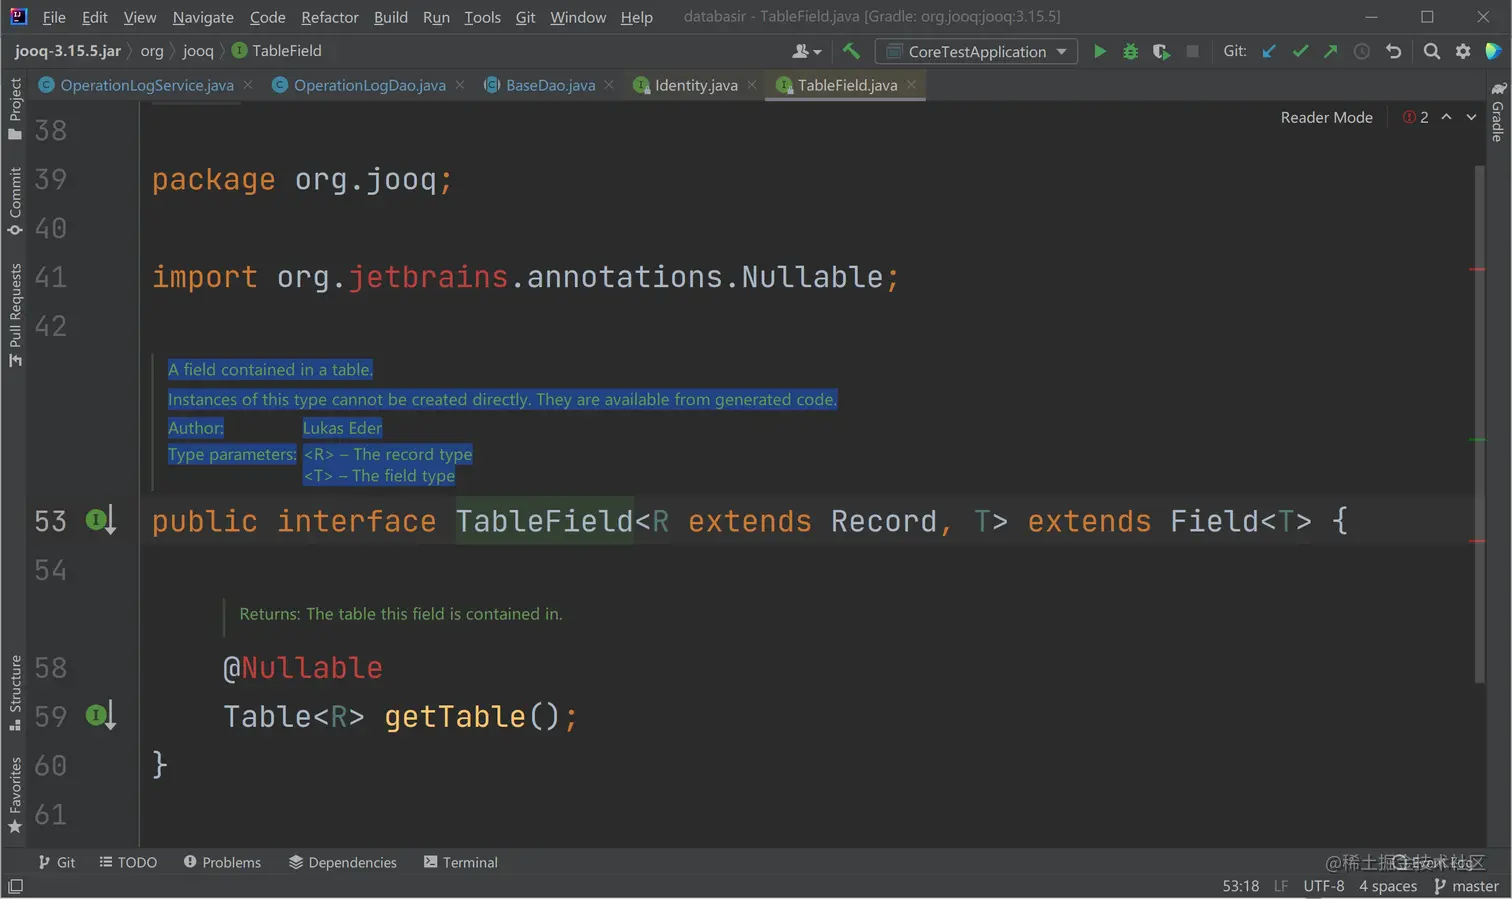Push commits with the green arrow icon
Viewport: 1512px width, 899px height.
pyautogui.click(x=1330, y=51)
